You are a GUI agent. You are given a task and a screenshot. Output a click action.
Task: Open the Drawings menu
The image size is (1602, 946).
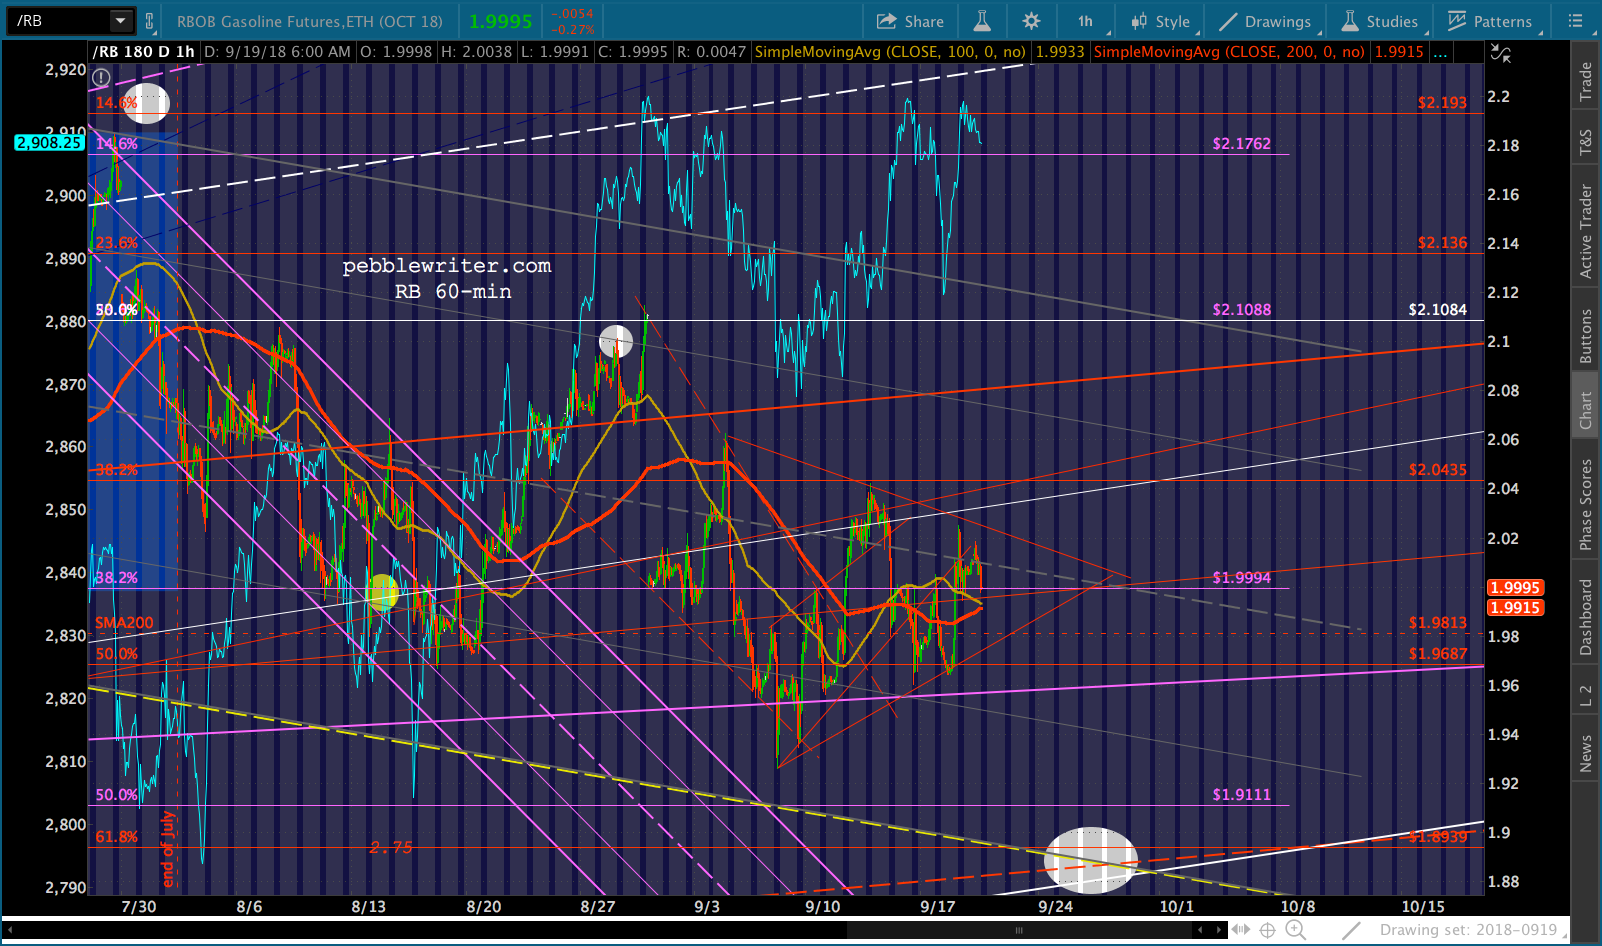(1267, 21)
